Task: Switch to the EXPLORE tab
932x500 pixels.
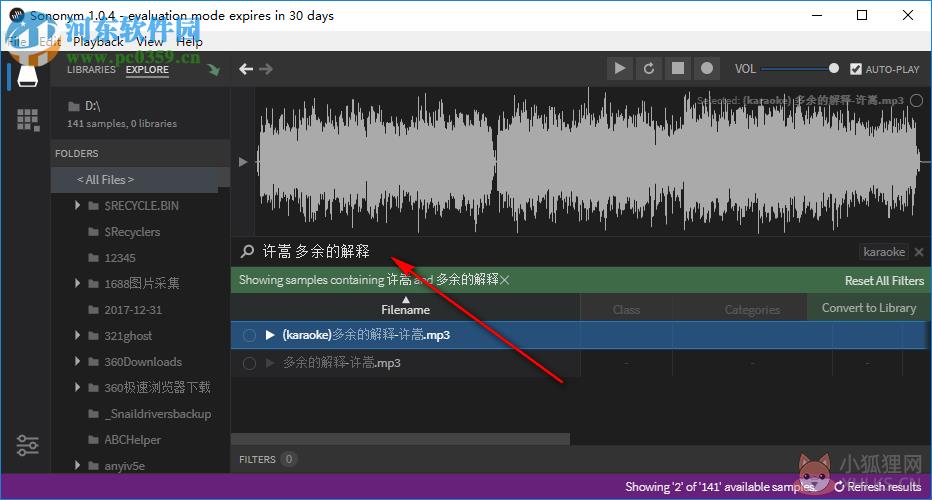Action: tap(147, 70)
